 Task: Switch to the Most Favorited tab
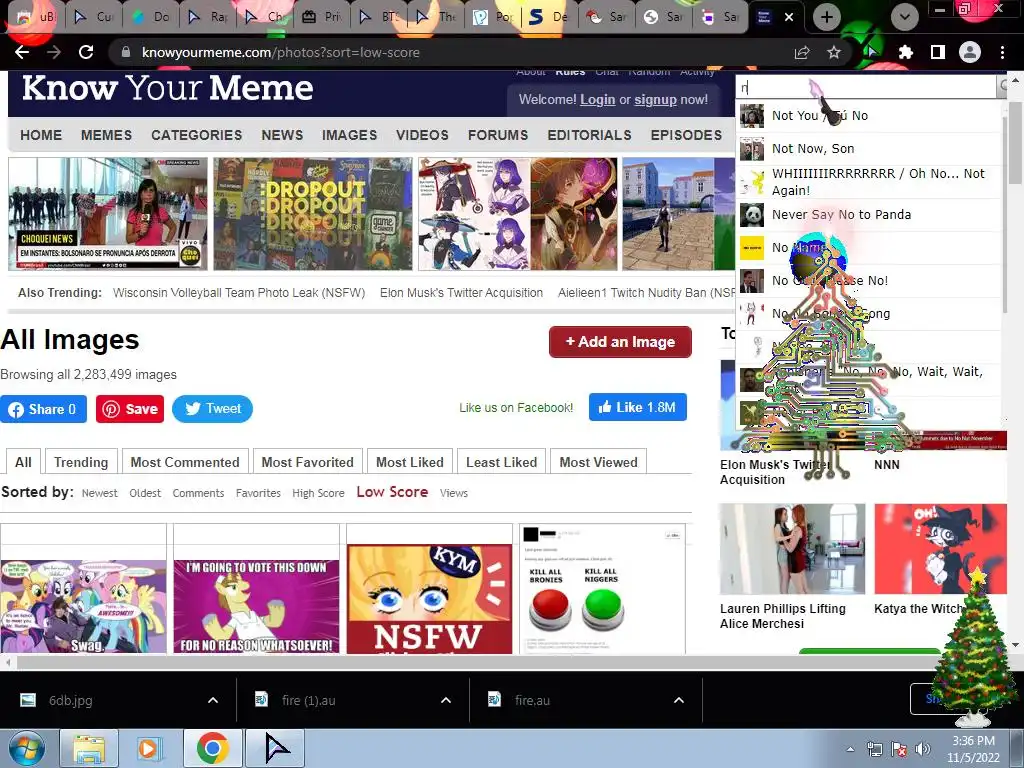pos(308,462)
